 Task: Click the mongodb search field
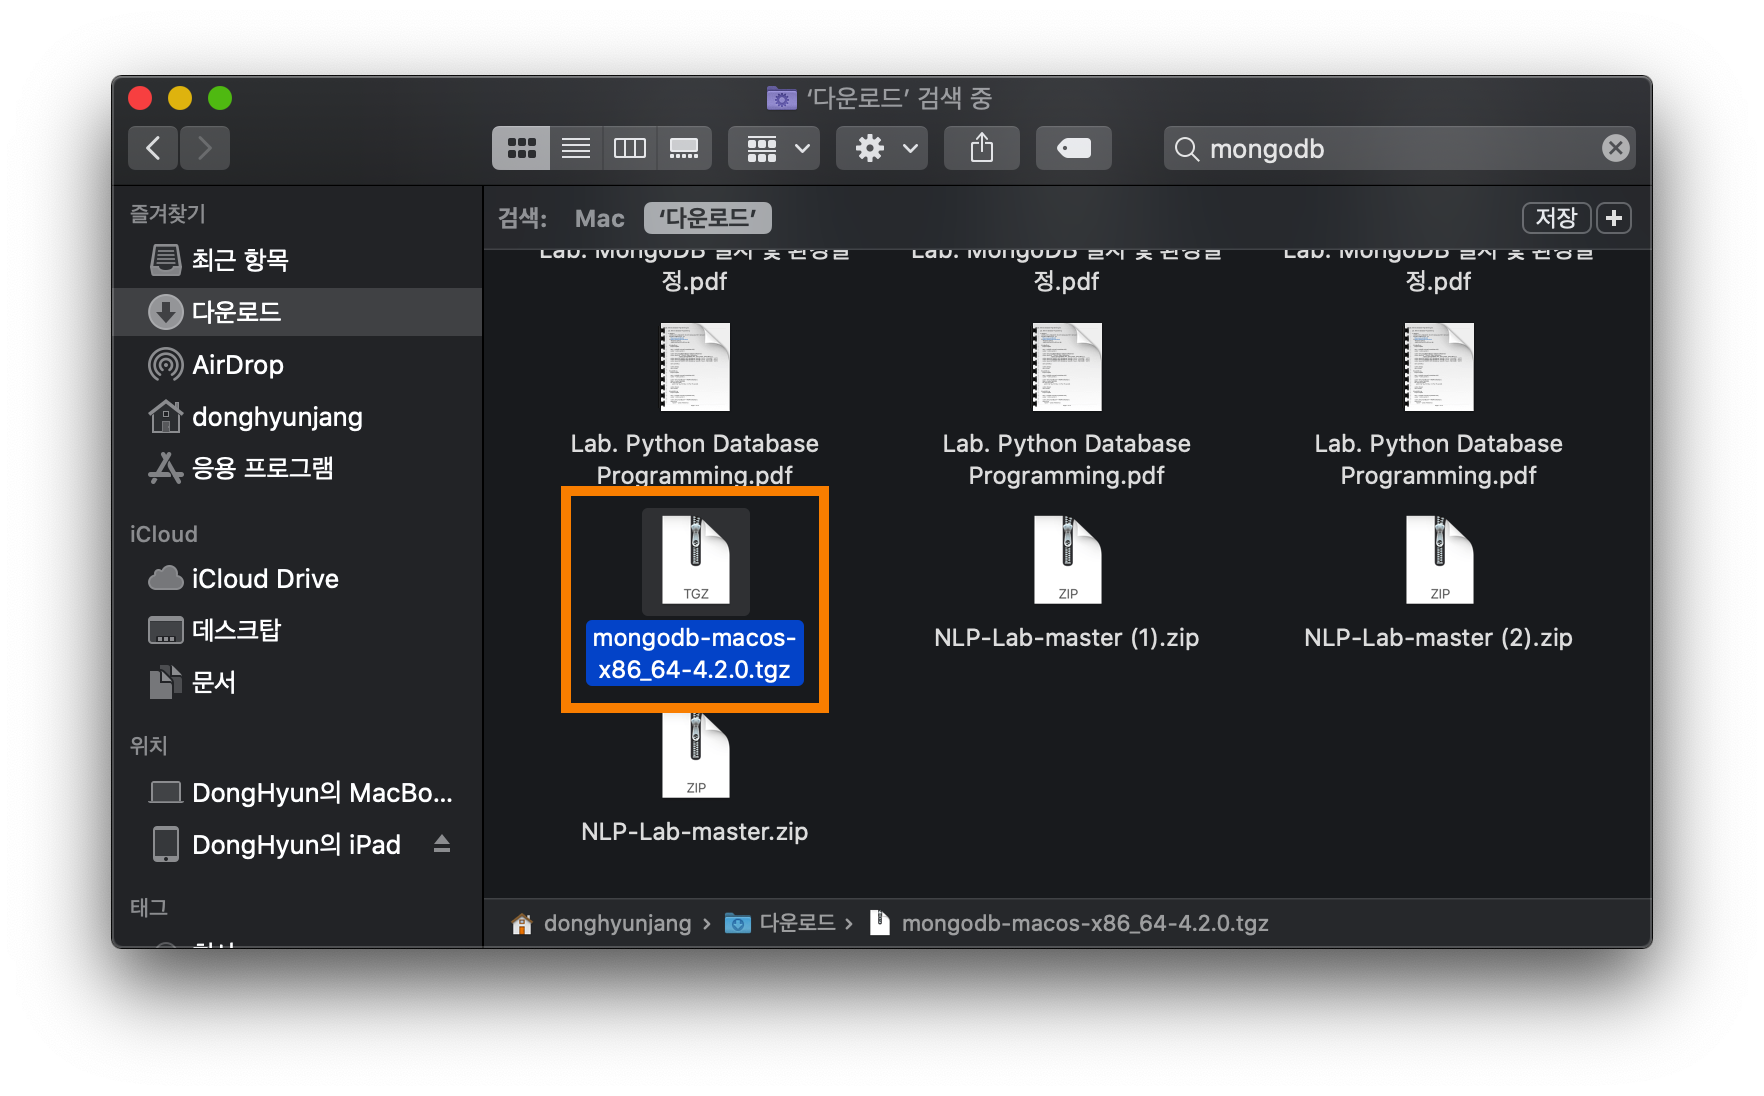(1400, 148)
